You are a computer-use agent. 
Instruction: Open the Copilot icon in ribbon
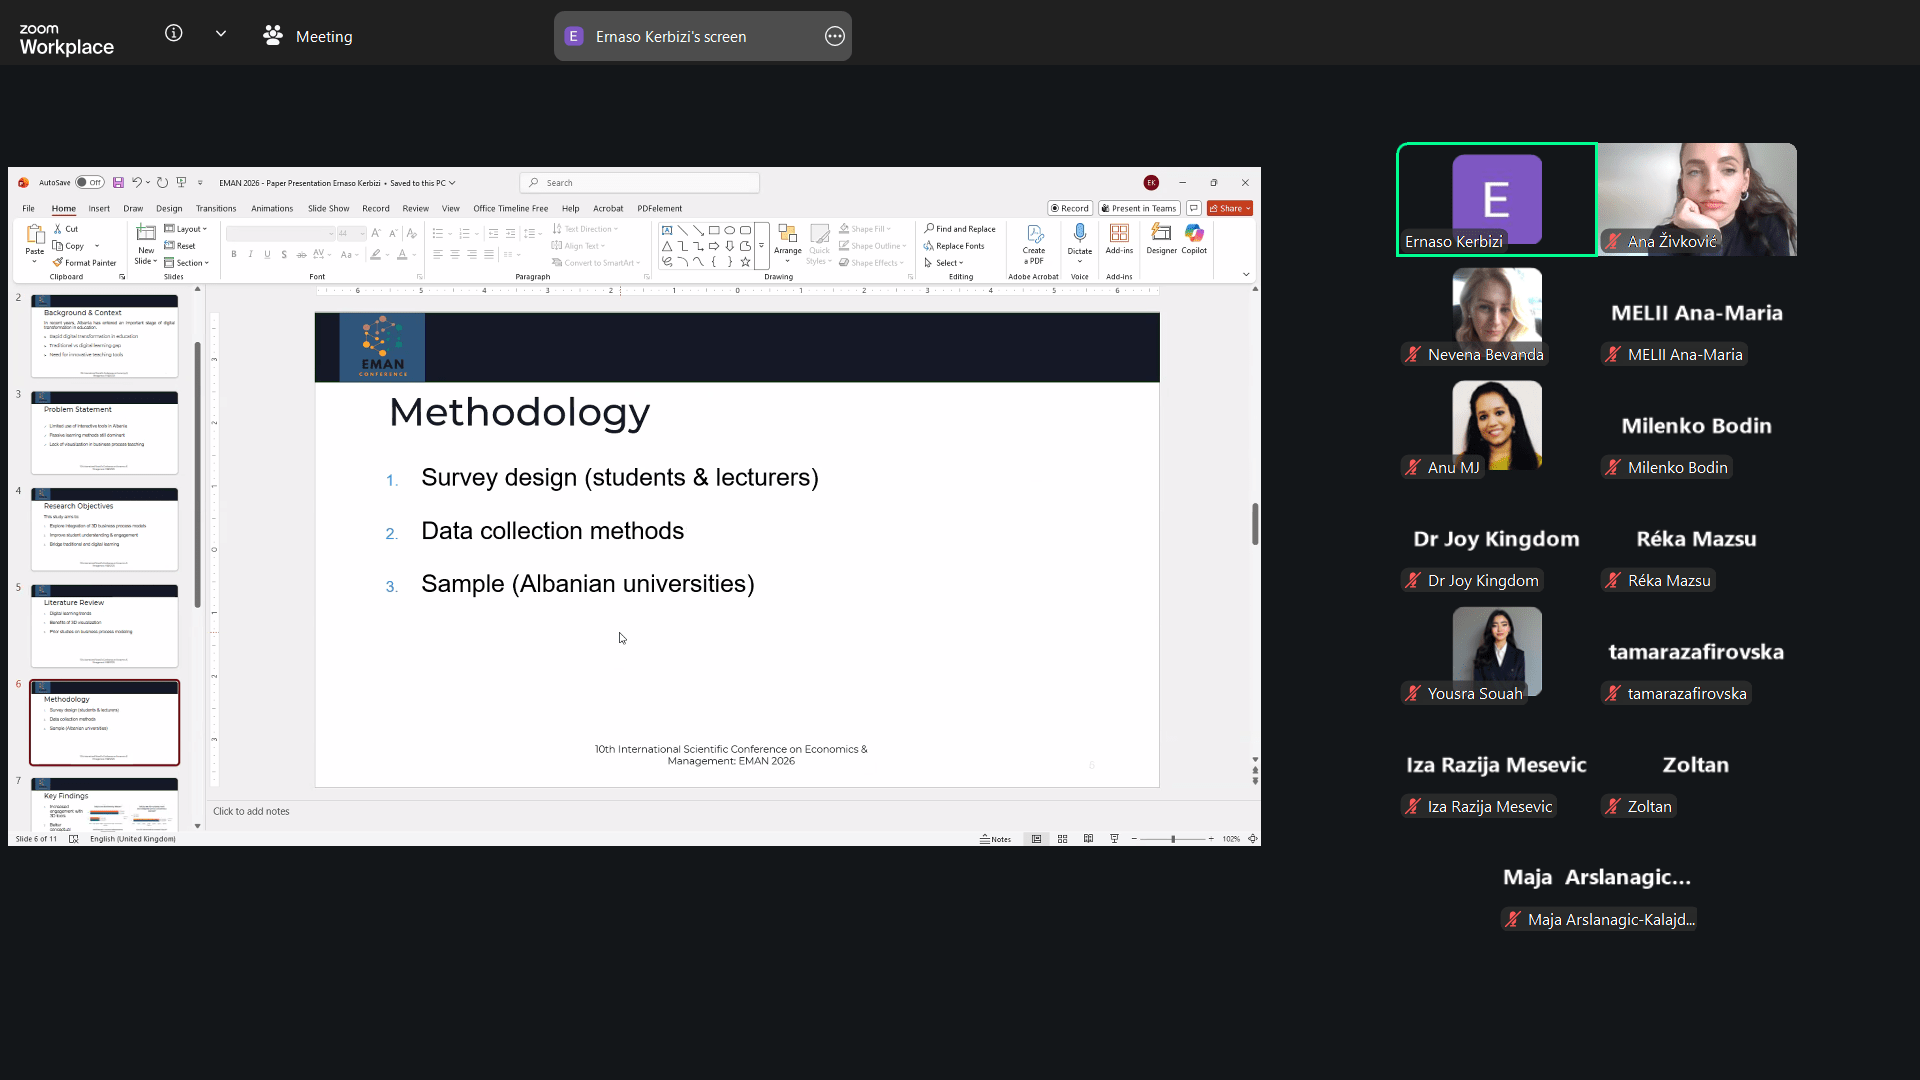[x=1194, y=234]
